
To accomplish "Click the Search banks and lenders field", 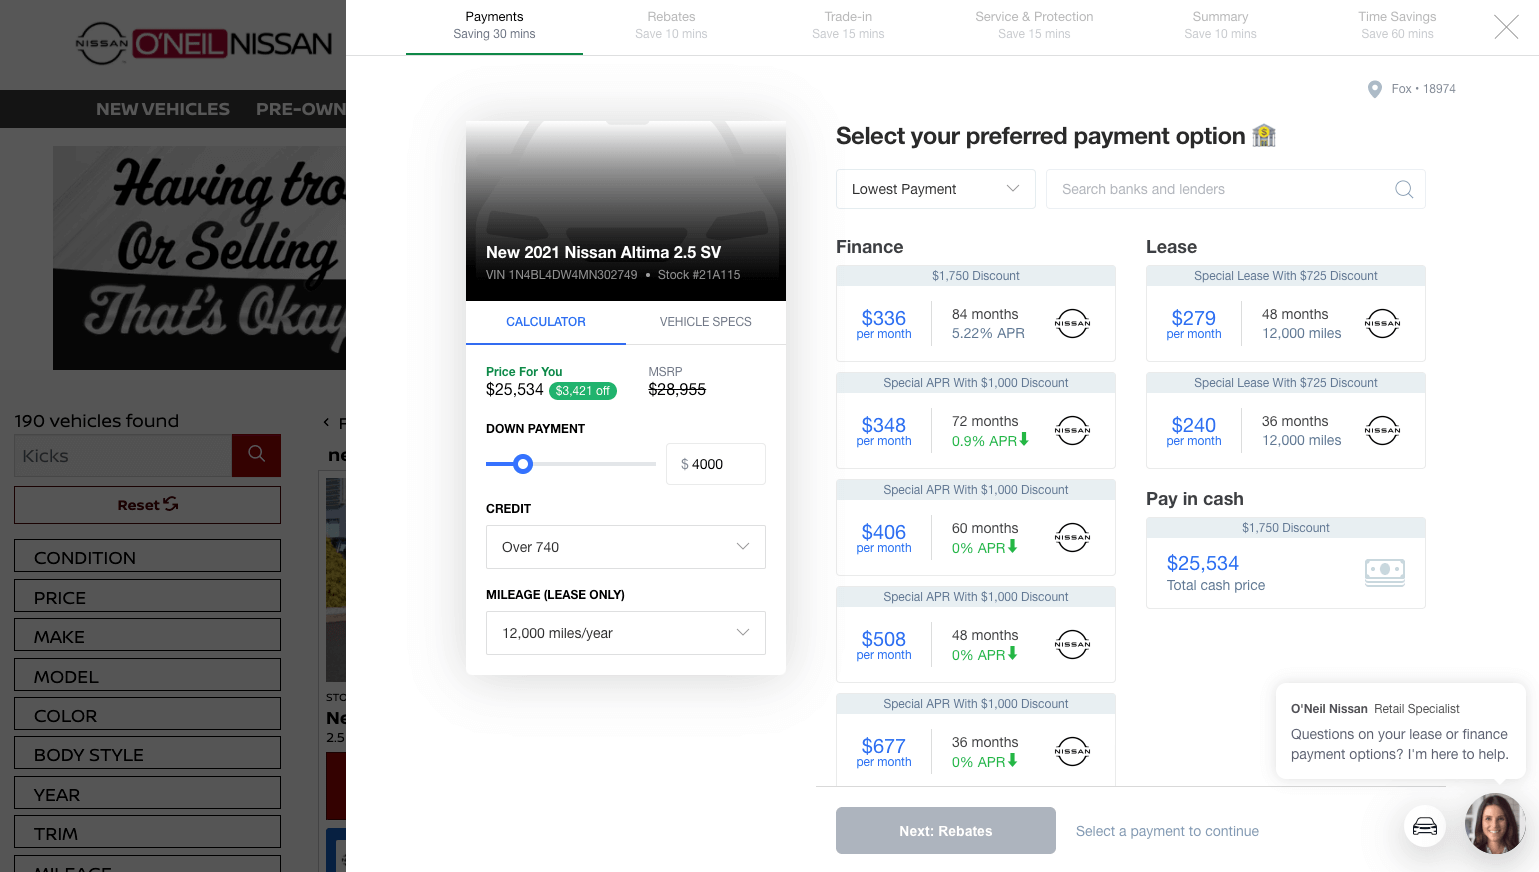I will coord(1236,189).
